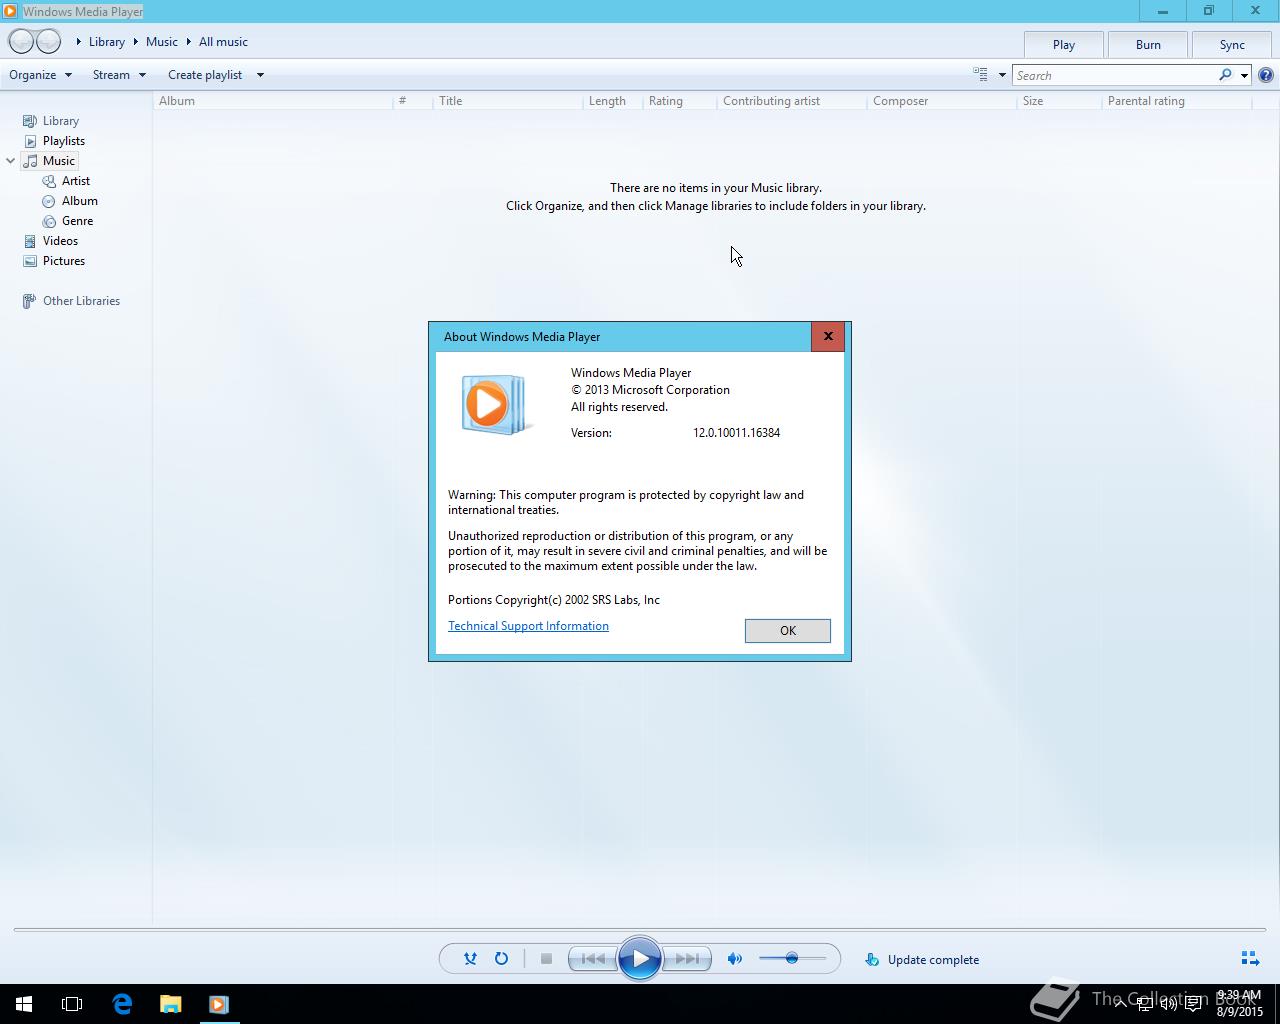1280x1024 pixels.
Task: Open the Stream menu
Action: tap(119, 75)
